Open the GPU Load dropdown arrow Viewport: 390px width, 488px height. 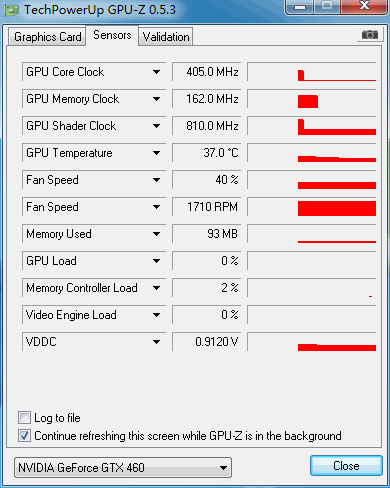(156, 261)
